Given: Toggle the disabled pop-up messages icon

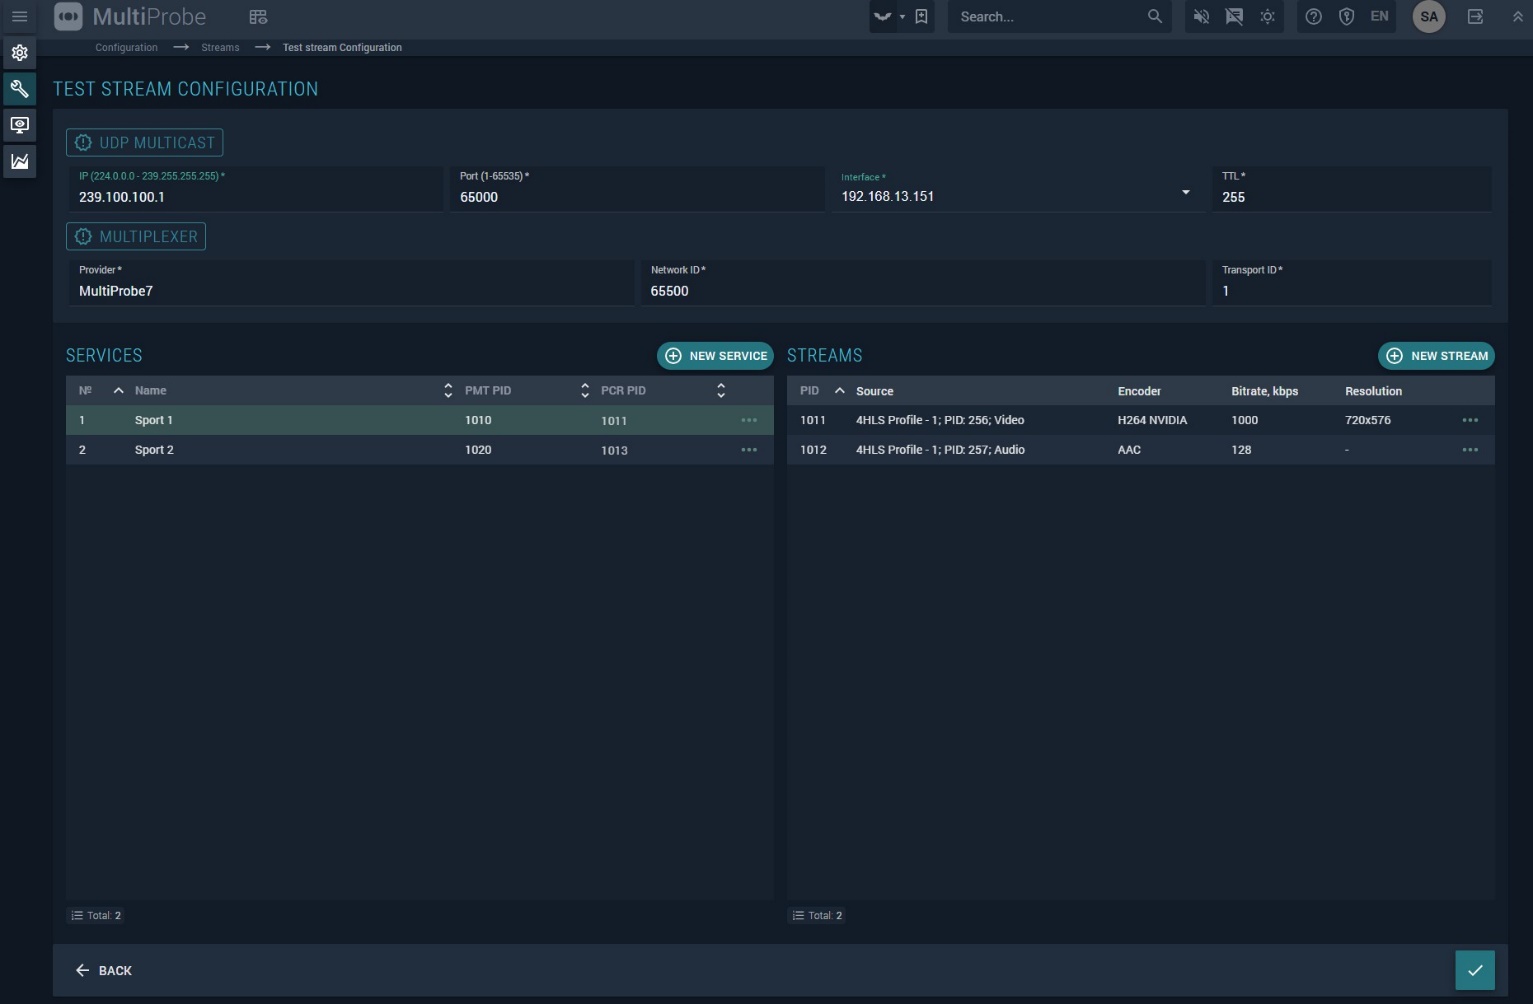Looking at the screenshot, I should pyautogui.click(x=1234, y=17).
